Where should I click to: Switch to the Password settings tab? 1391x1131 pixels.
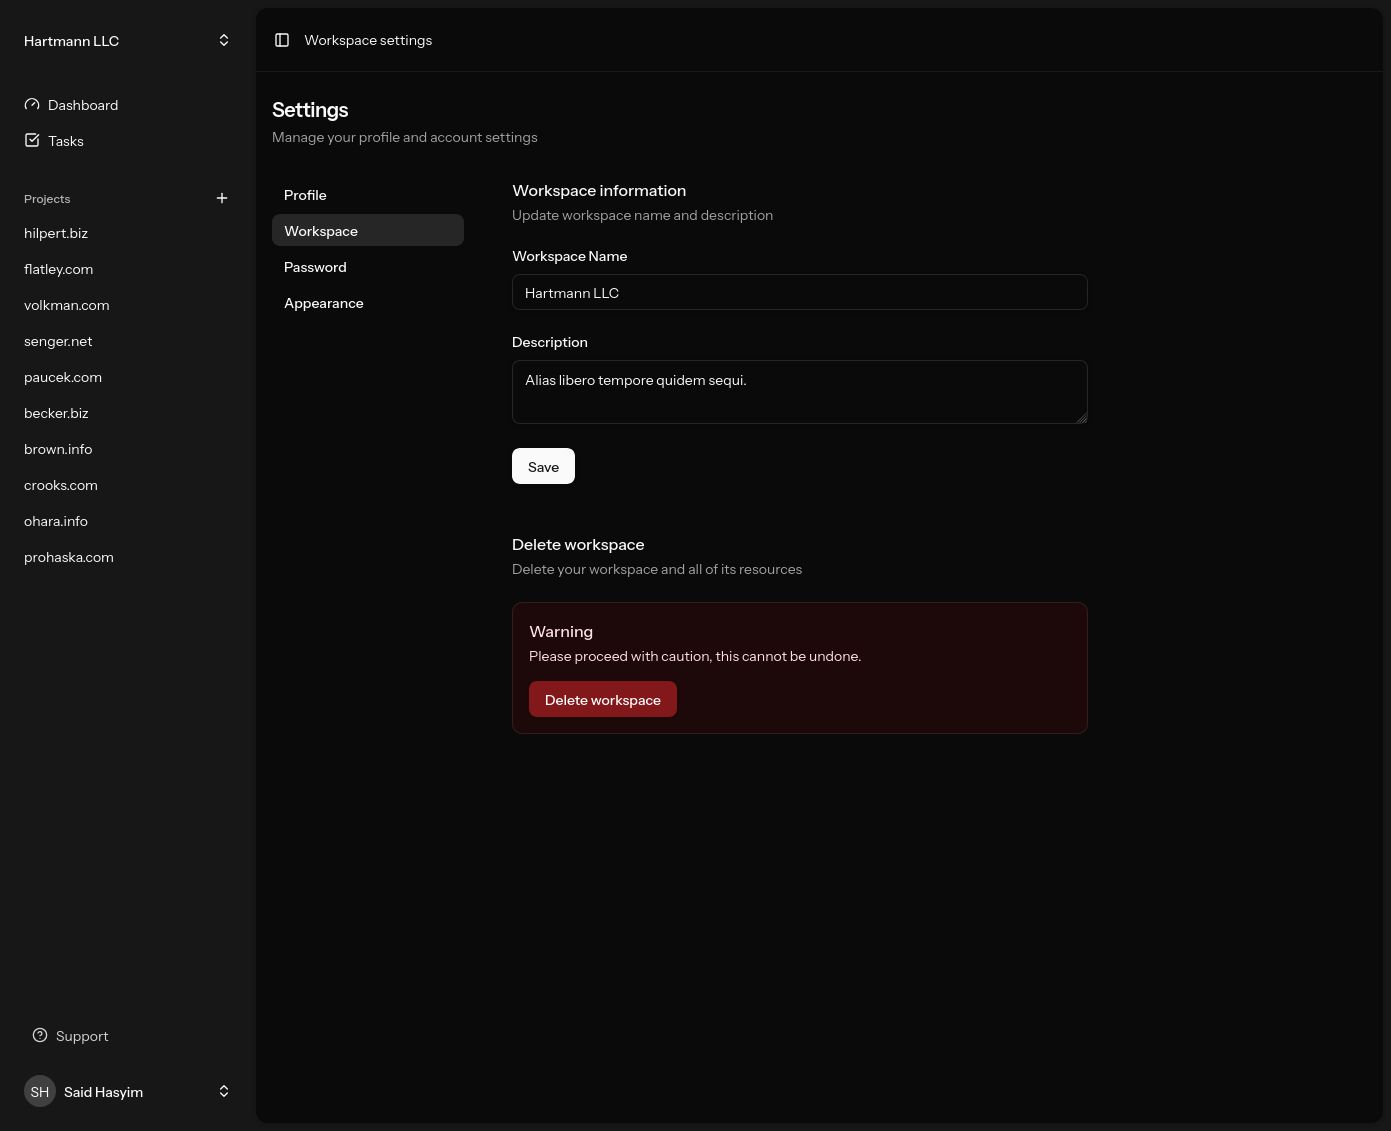pyautogui.click(x=368, y=266)
